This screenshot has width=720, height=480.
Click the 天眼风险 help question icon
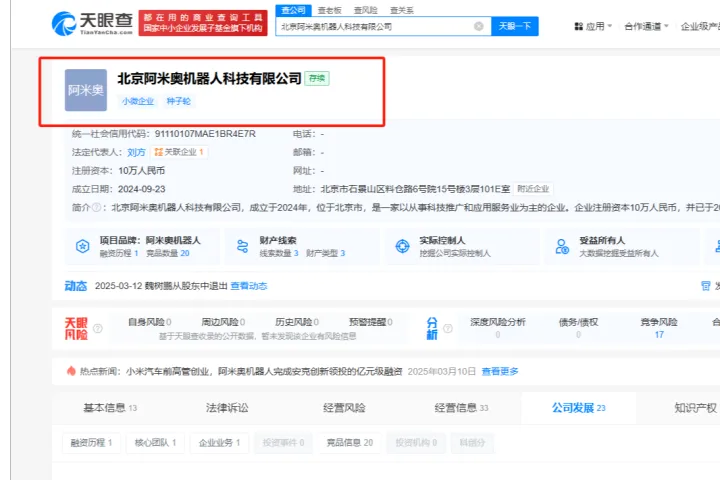tap(98, 328)
